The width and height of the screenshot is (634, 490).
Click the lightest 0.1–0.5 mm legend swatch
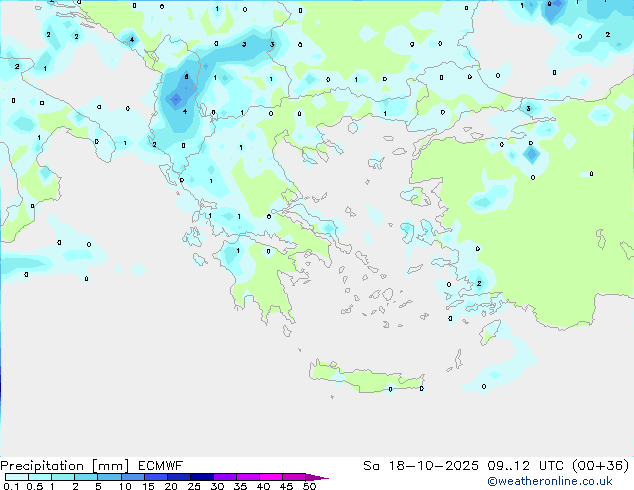(x=17, y=477)
